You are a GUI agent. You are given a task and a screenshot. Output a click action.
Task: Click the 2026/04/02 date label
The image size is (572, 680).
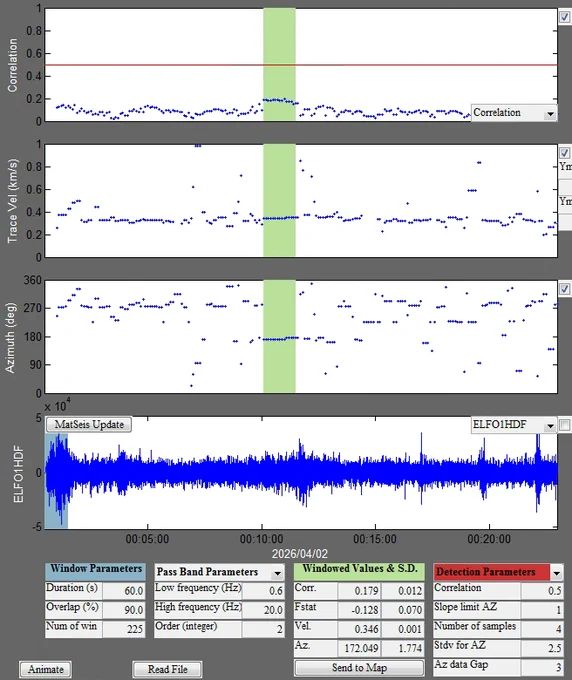[300, 554]
